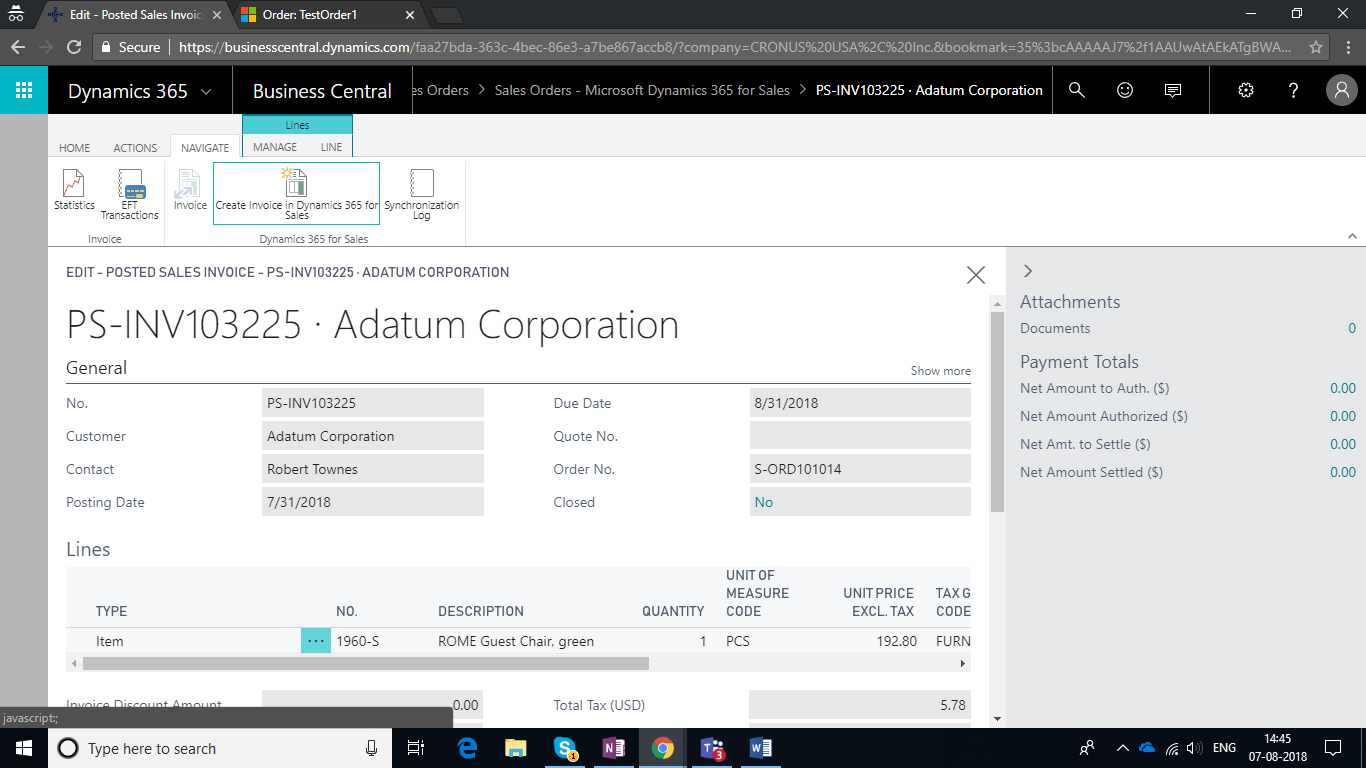Open Statistics from the Invoice ribbon group

(x=74, y=190)
